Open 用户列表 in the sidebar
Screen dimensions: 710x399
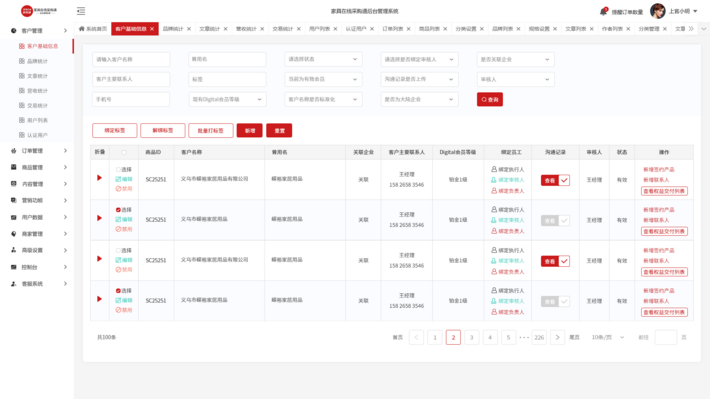point(37,120)
